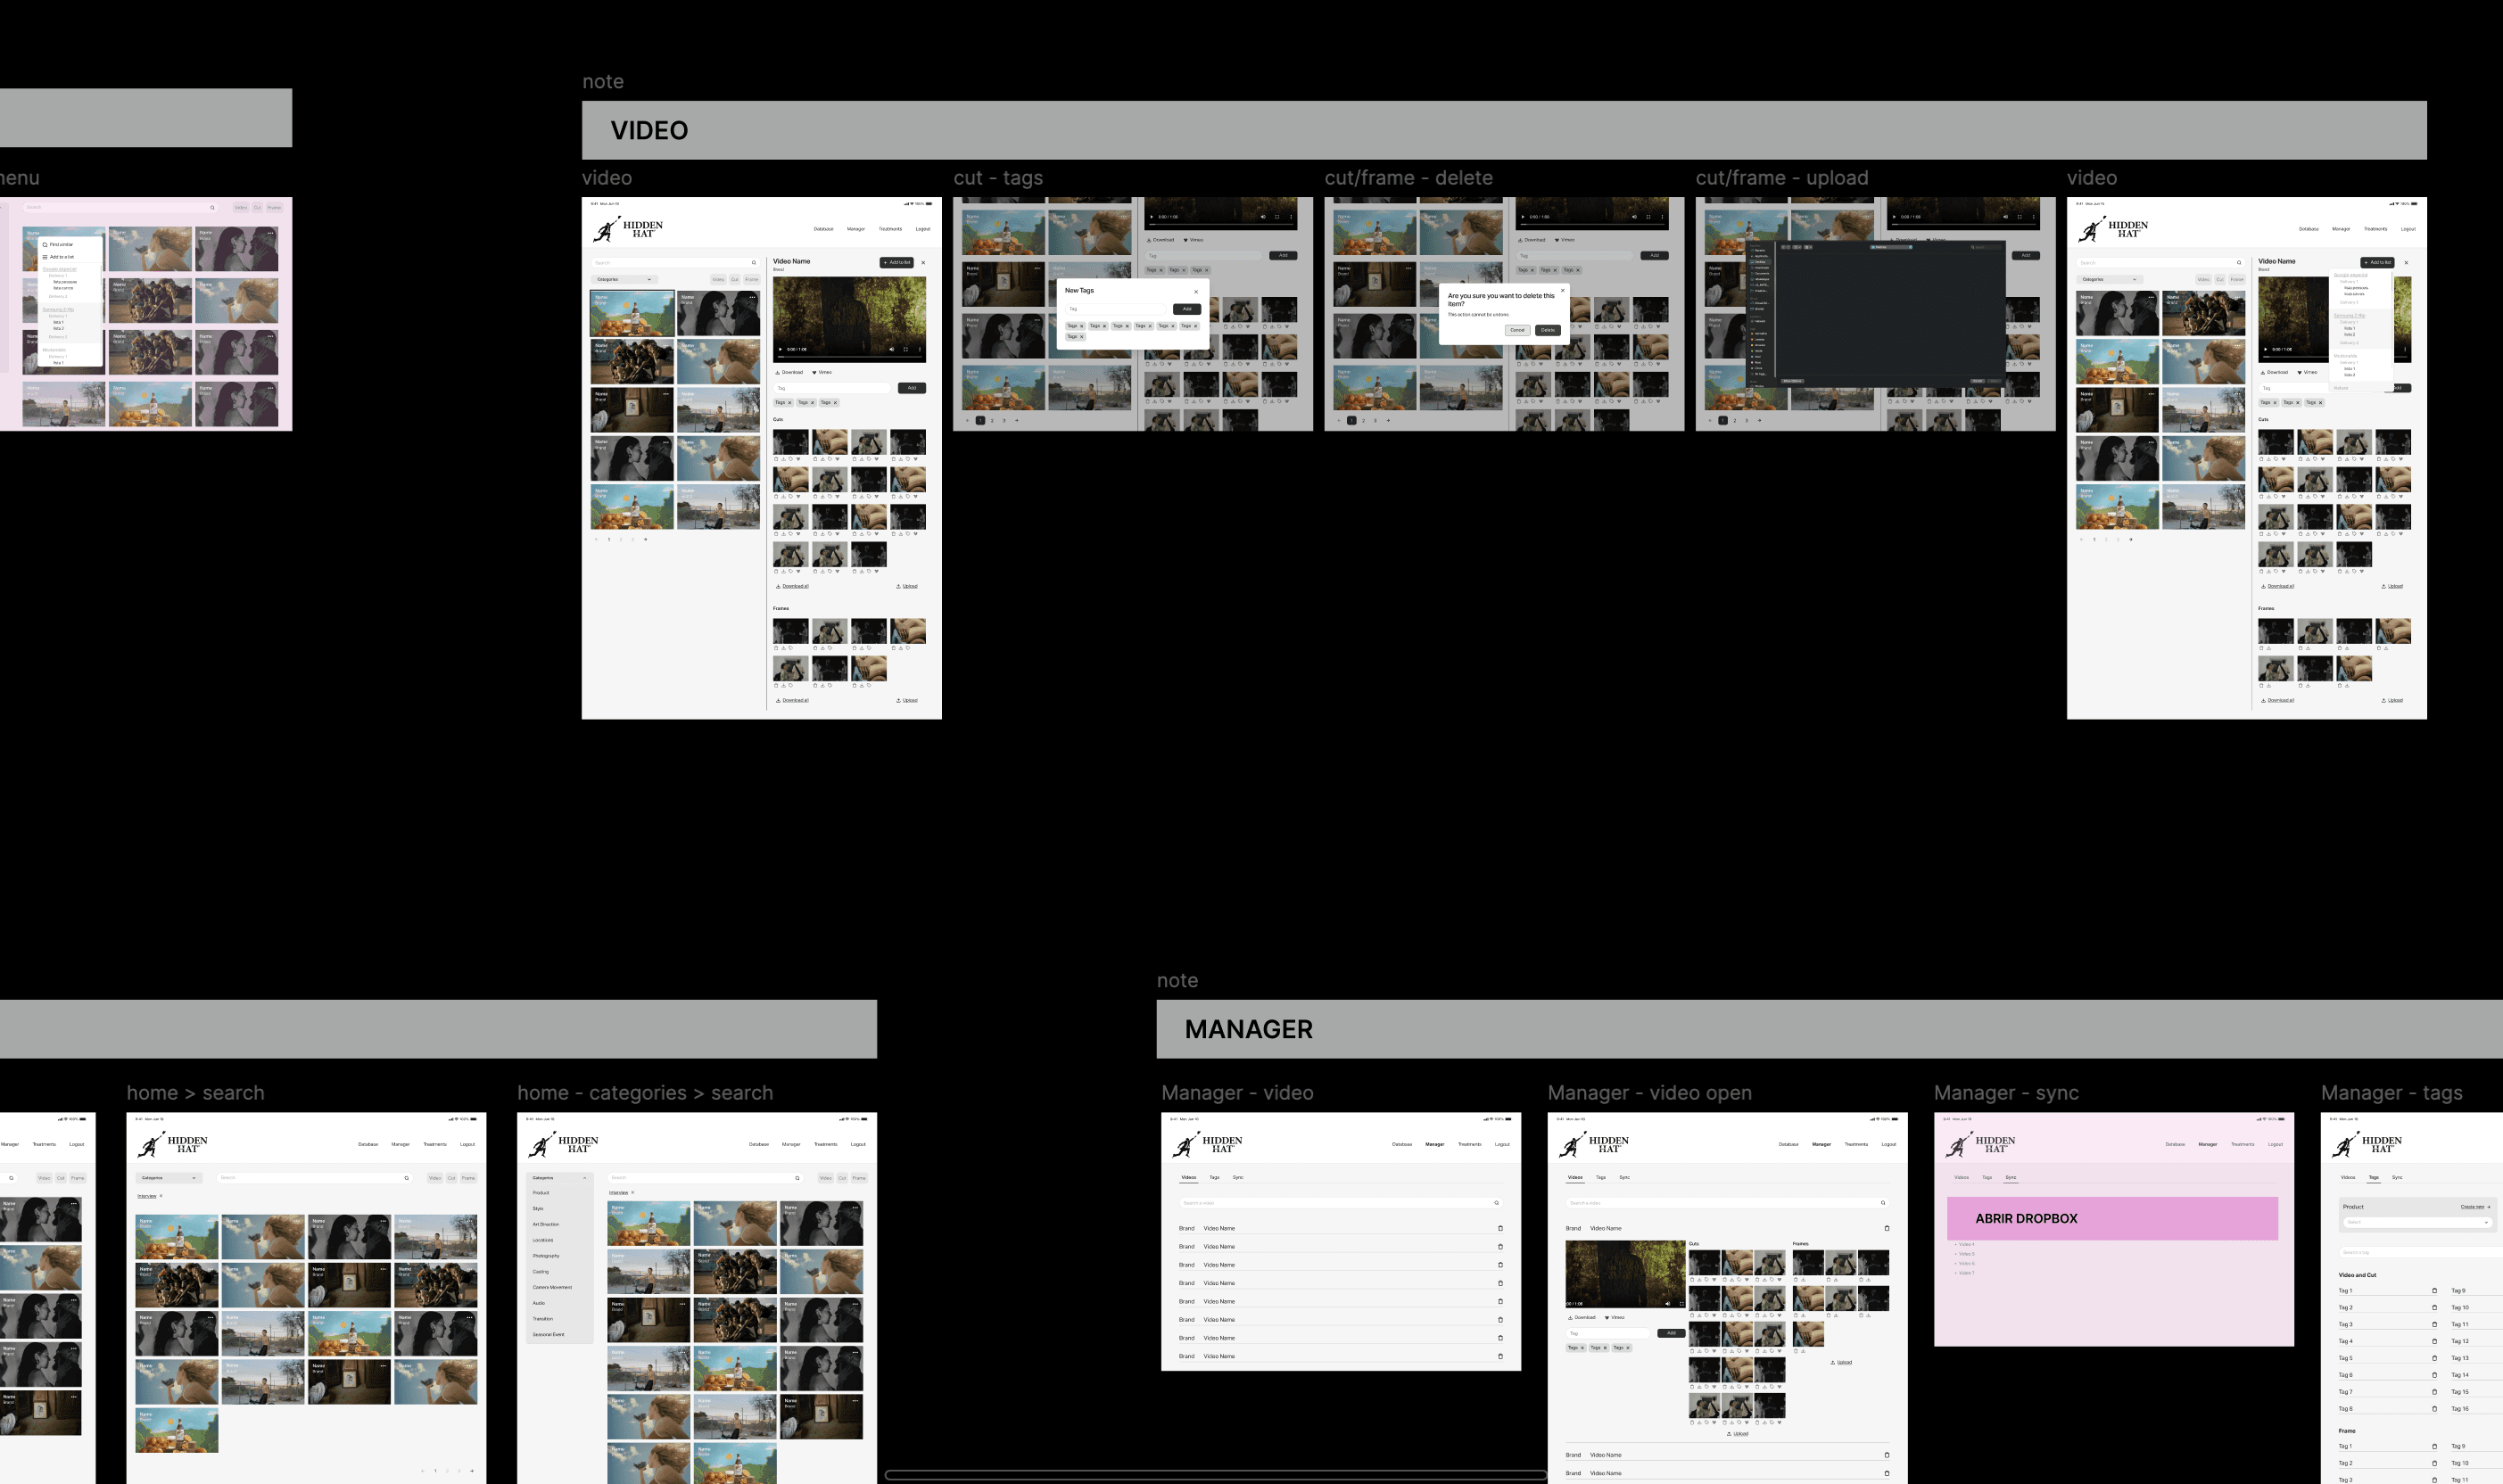Open Categories dropdown in leftmost video frame
The height and width of the screenshot is (1484, 2503).
[625, 279]
